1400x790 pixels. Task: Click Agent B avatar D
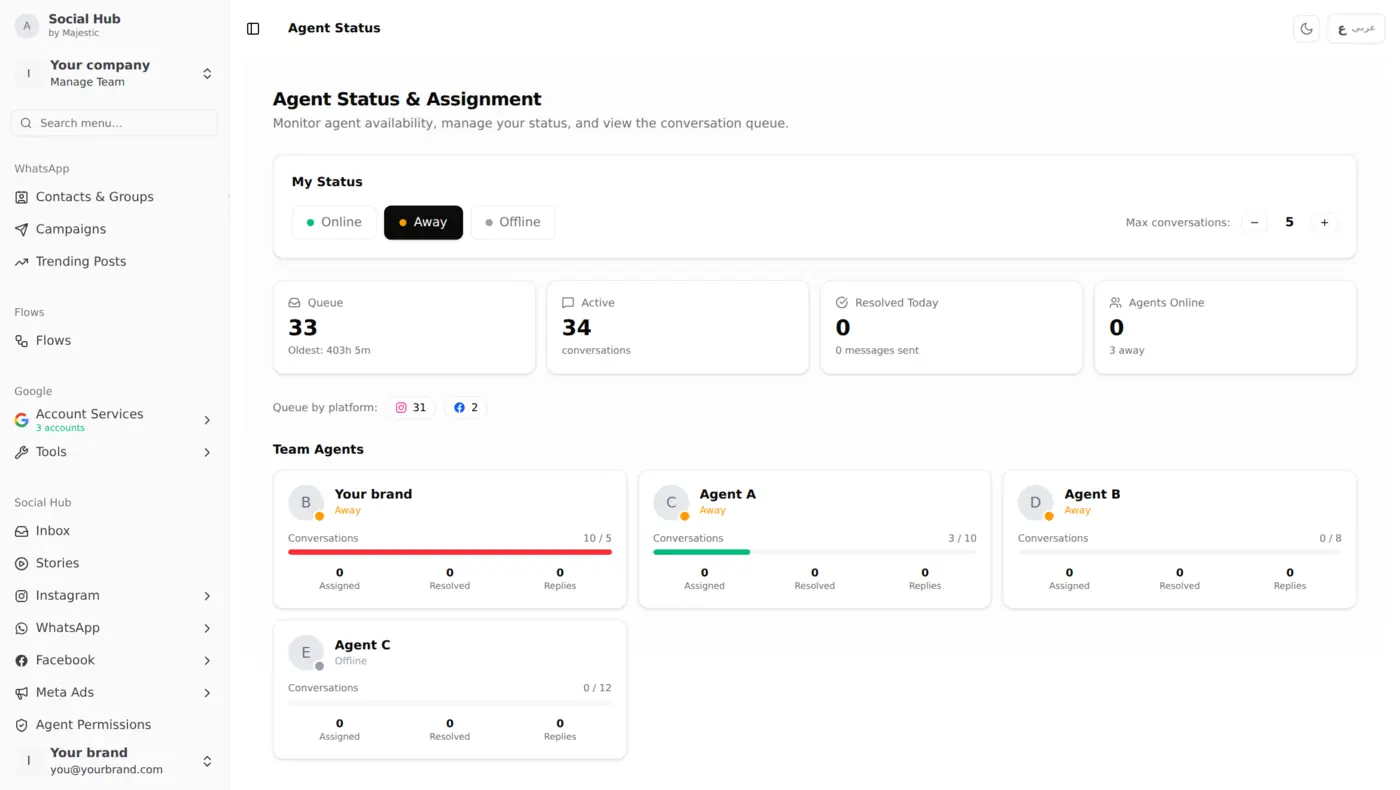pos(1035,502)
